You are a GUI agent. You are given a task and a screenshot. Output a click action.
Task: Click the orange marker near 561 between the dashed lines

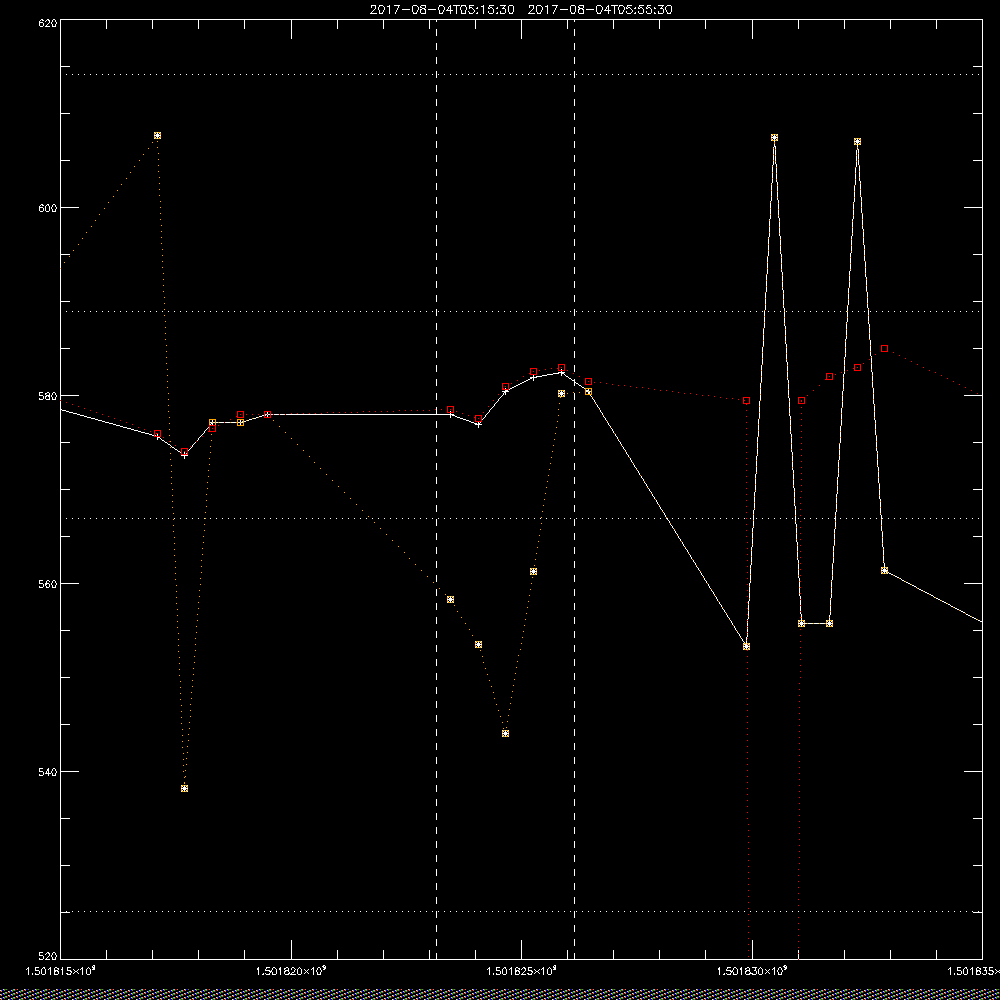[x=533, y=571]
